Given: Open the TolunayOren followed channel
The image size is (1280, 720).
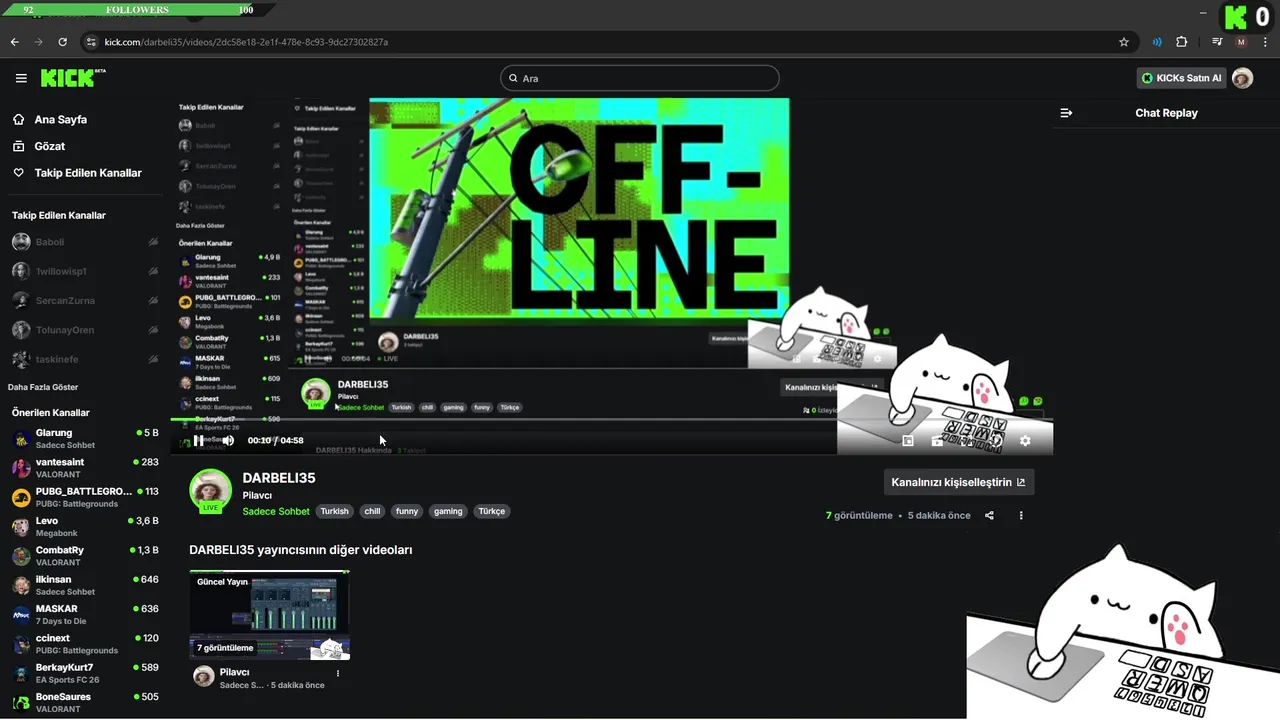Looking at the screenshot, I should coord(84,330).
